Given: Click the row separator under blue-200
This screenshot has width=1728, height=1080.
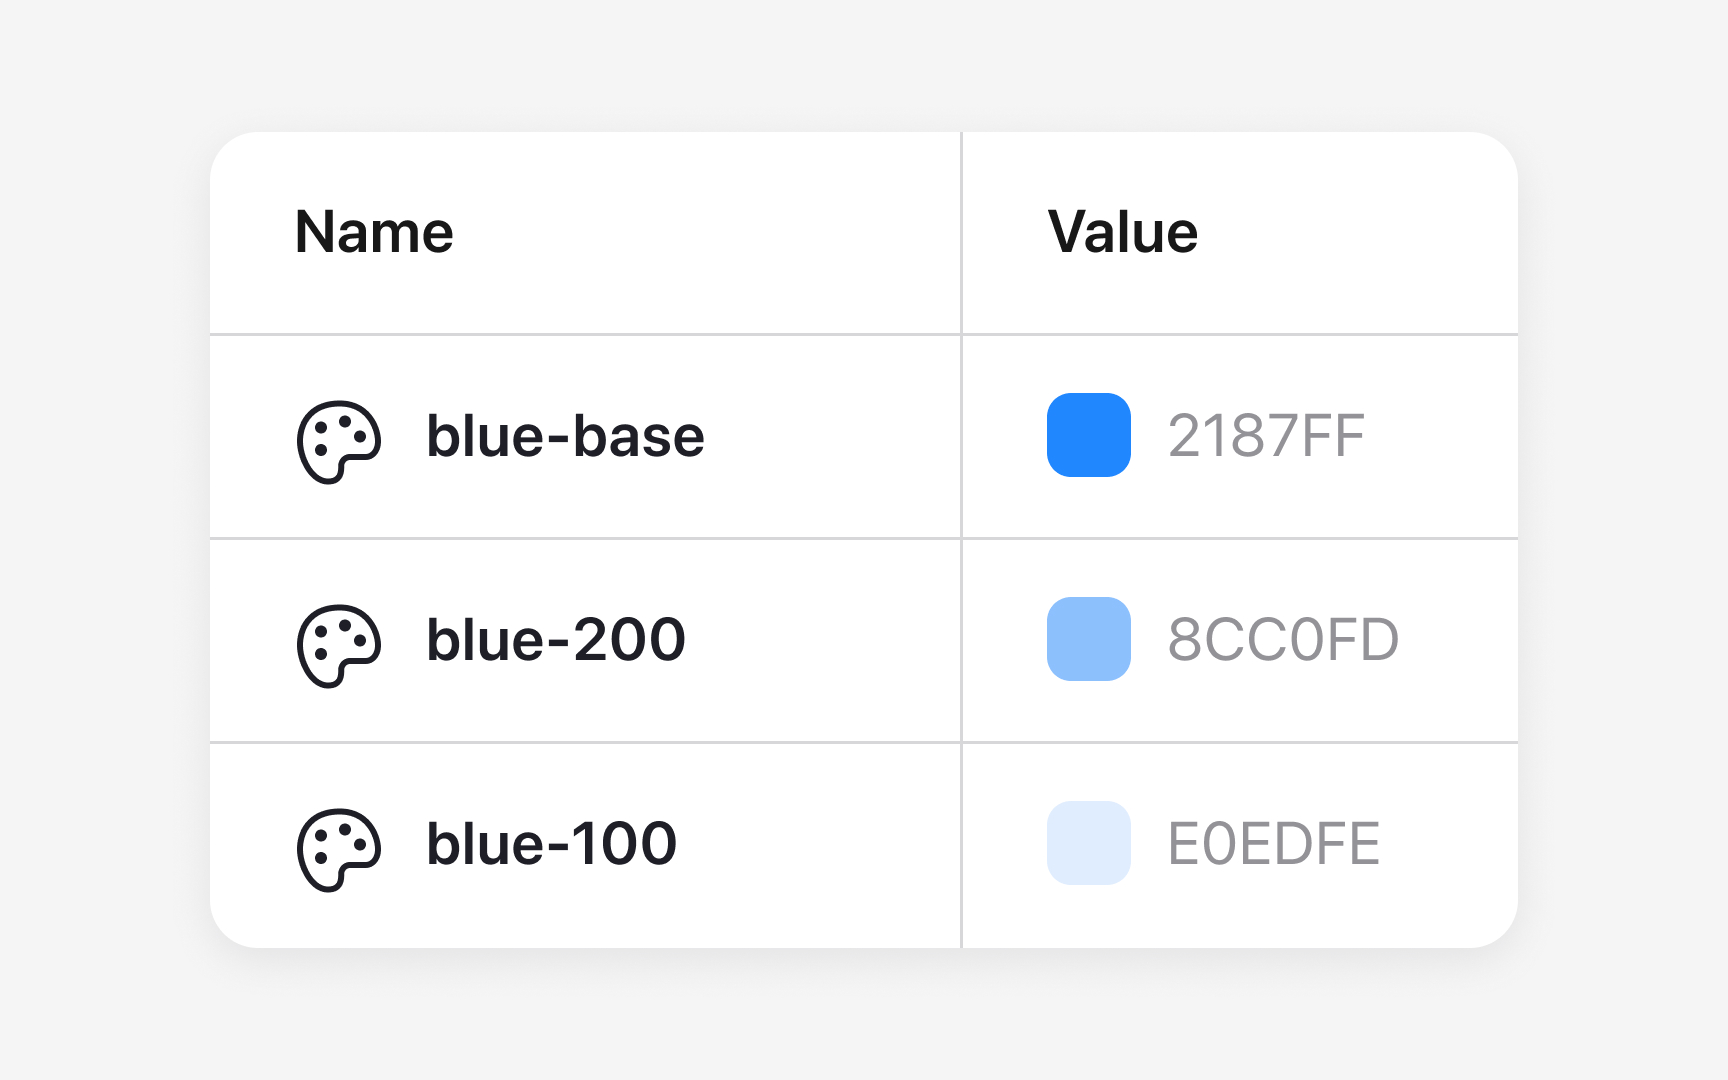Looking at the screenshot, I should 600,742.
